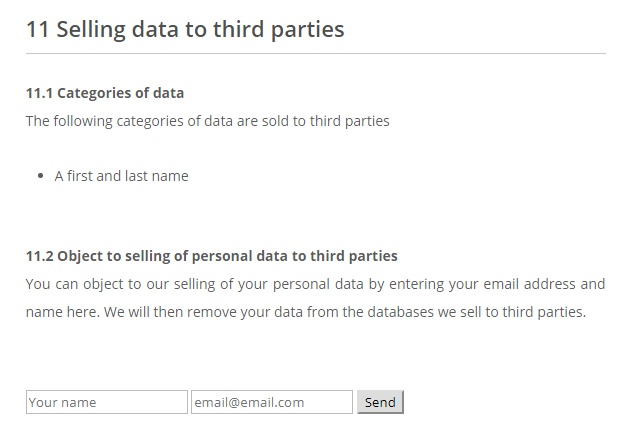
Task: Click the word "parties" in the main heading
Action: pyautogui.click(x=307, y=30)
